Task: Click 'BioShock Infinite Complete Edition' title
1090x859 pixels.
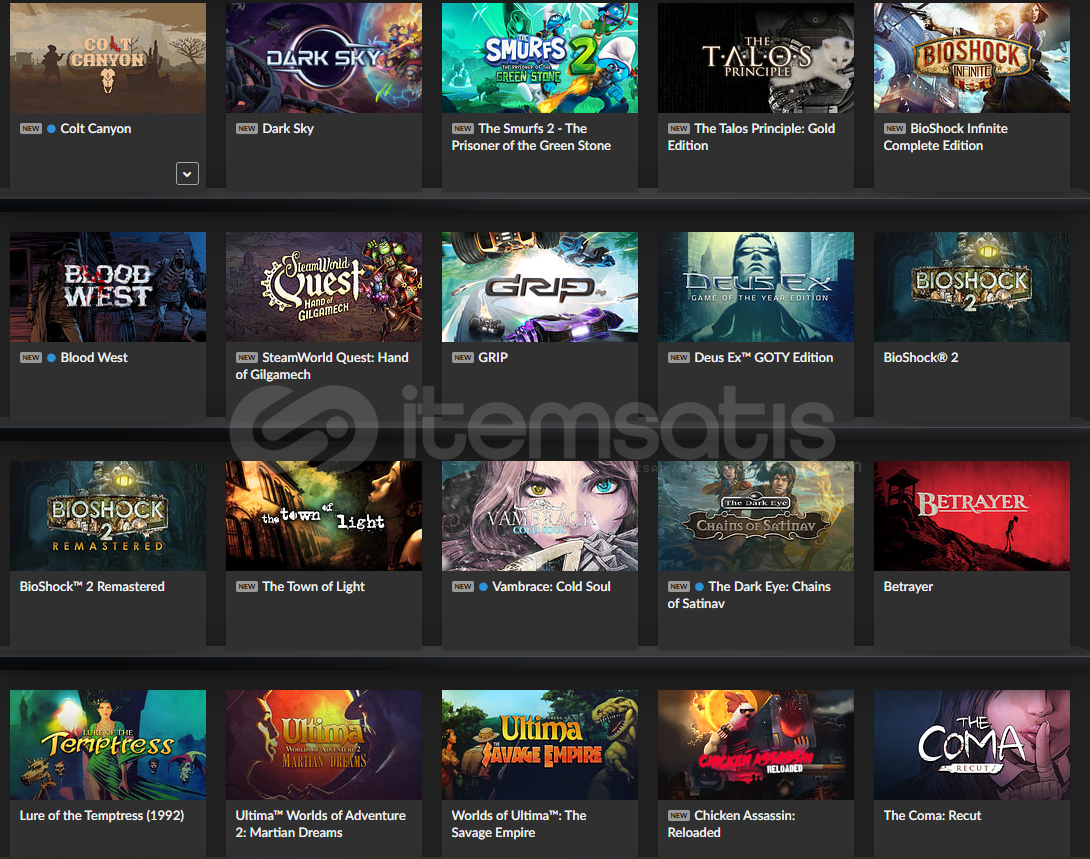Action: [x=945, y=137]
